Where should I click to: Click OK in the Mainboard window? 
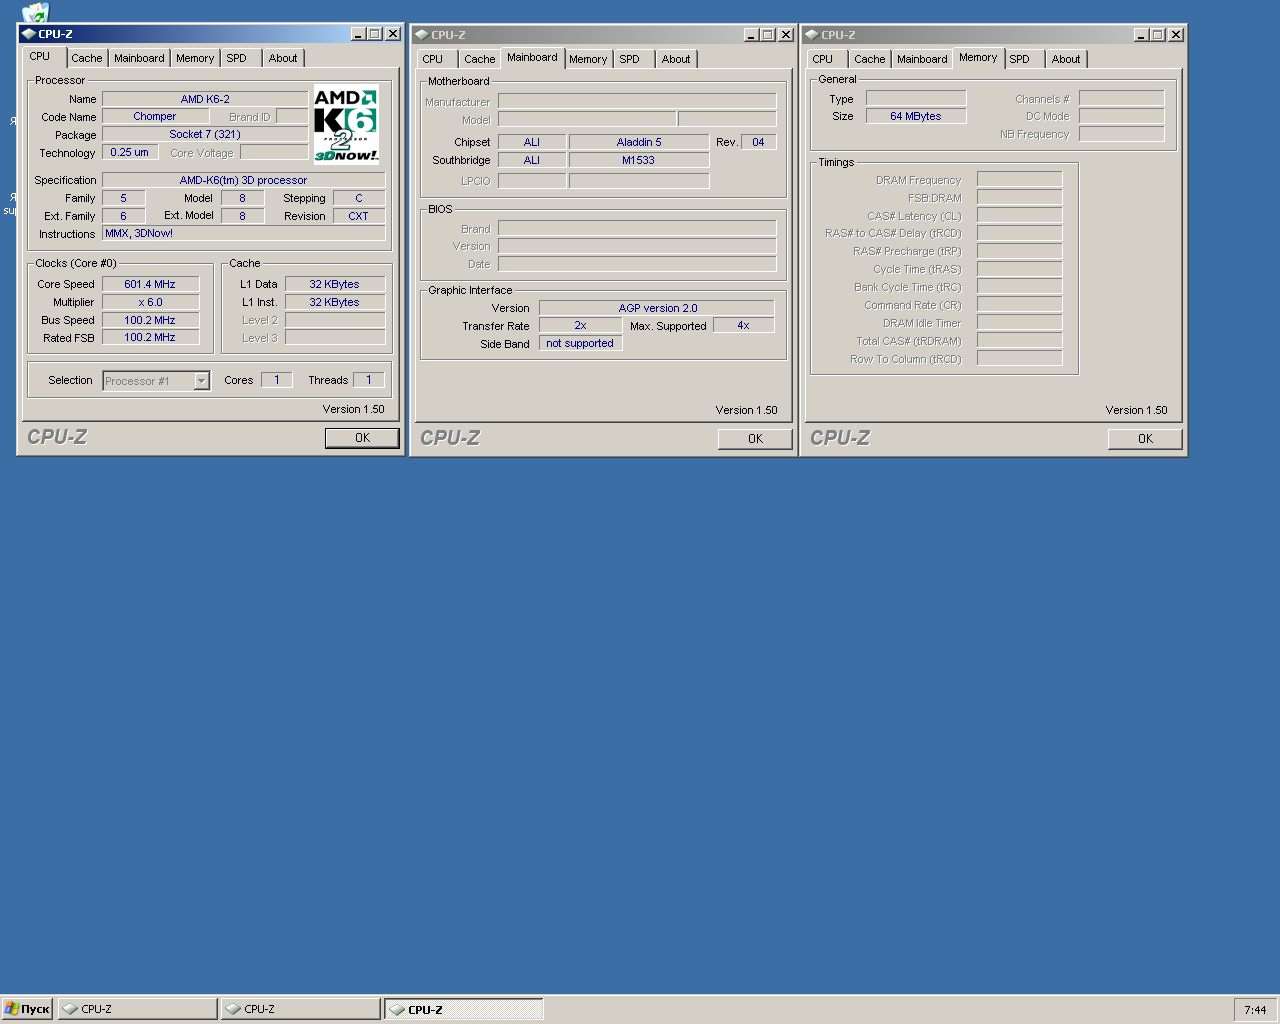tap(755, 439)
